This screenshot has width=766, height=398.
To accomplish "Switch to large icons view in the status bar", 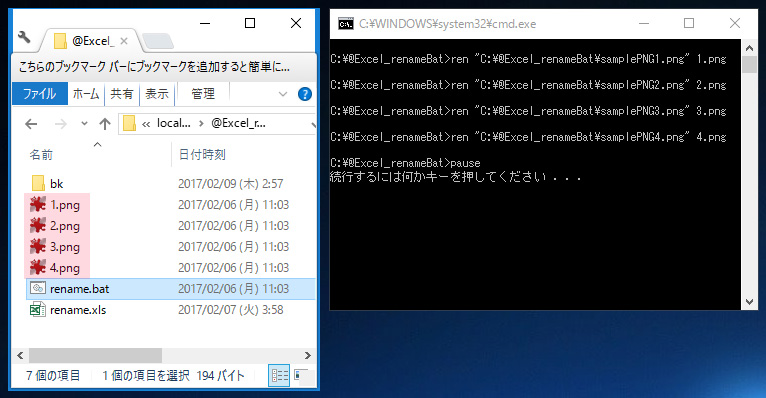I will (x=301, y=376).
